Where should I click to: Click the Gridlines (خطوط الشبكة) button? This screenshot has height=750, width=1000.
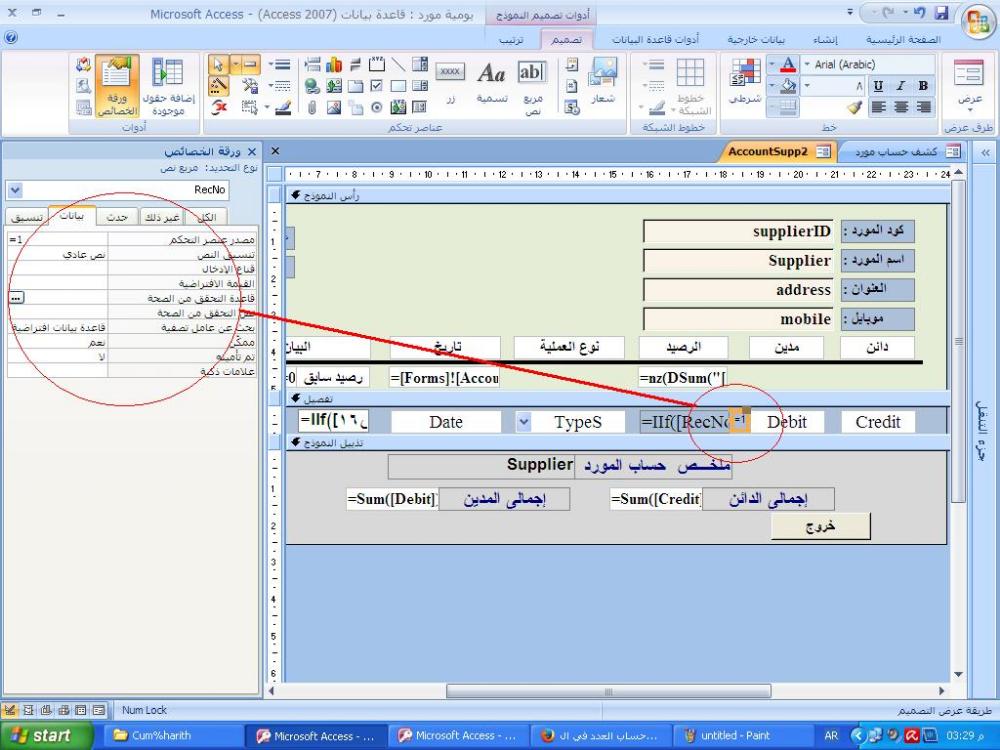690,87
